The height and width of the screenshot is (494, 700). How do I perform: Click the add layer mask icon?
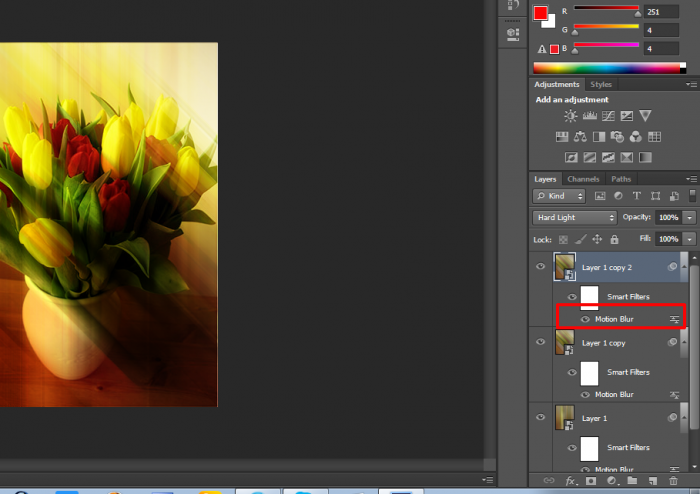(x=592, y=481)
